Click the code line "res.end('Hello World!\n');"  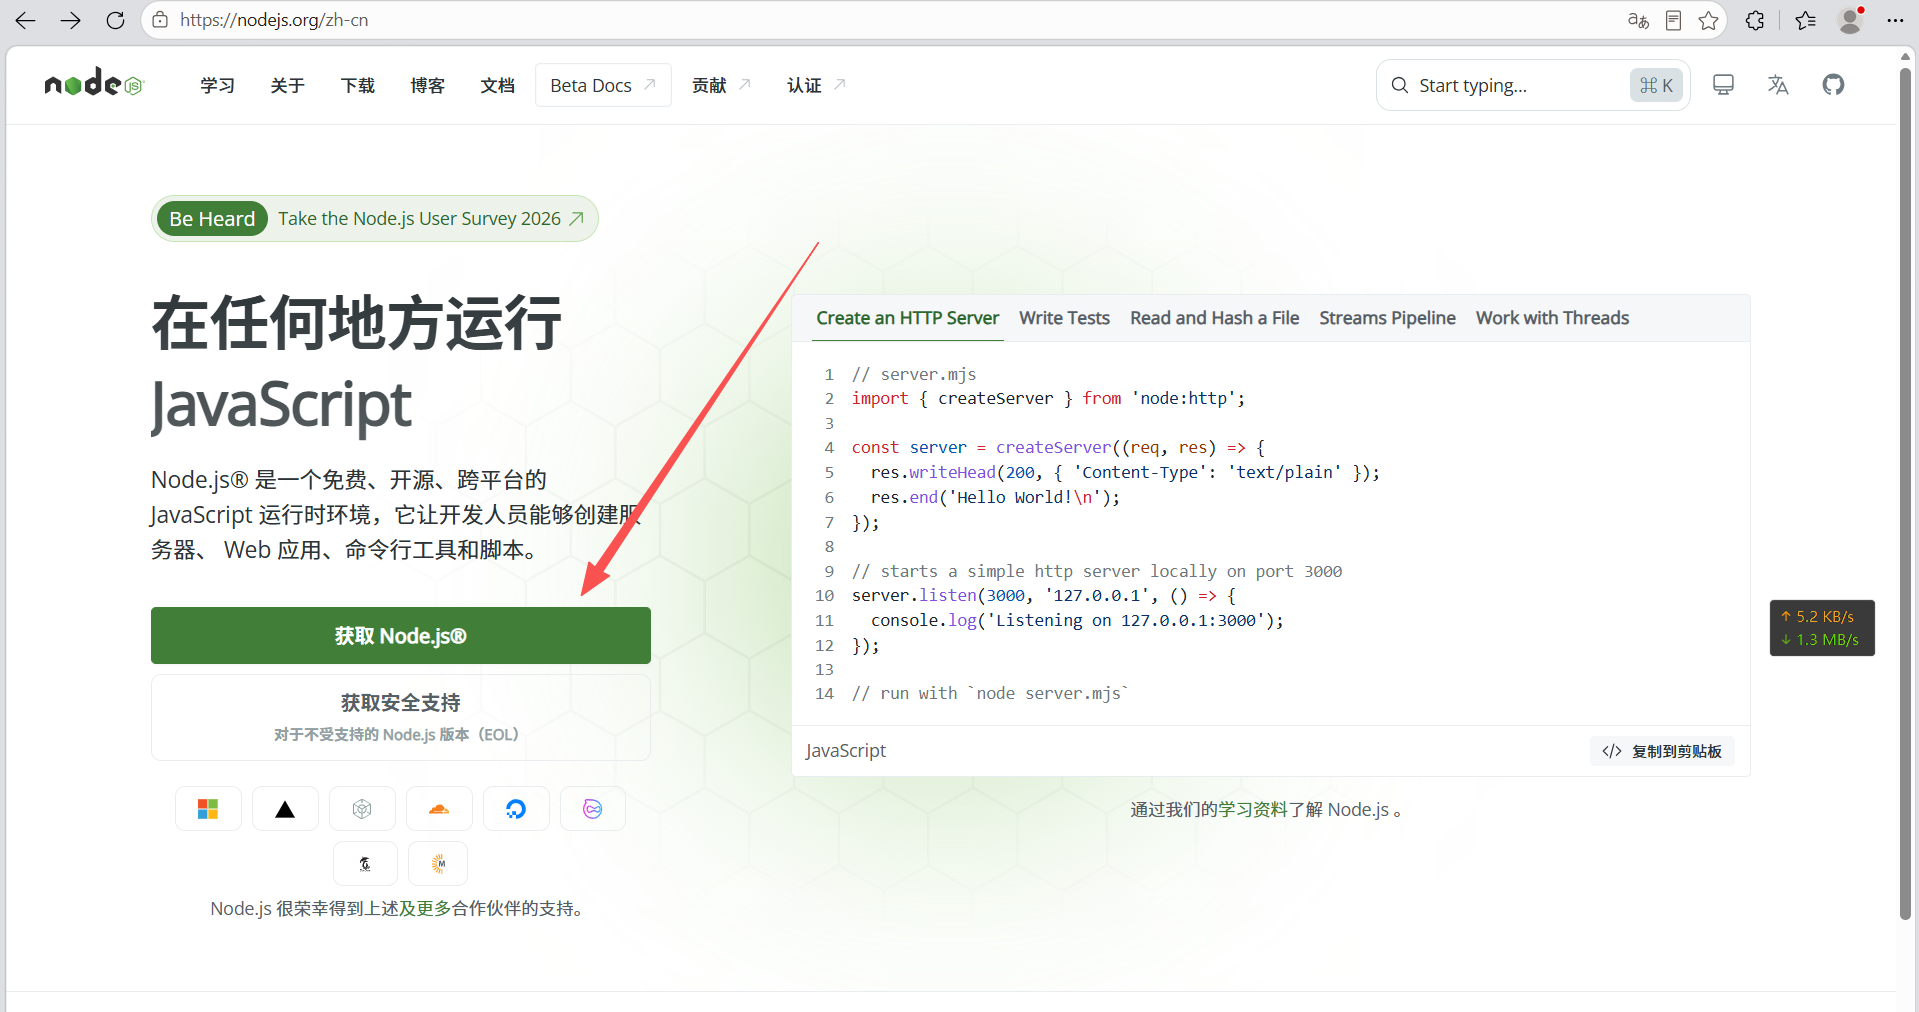(995, 497)
